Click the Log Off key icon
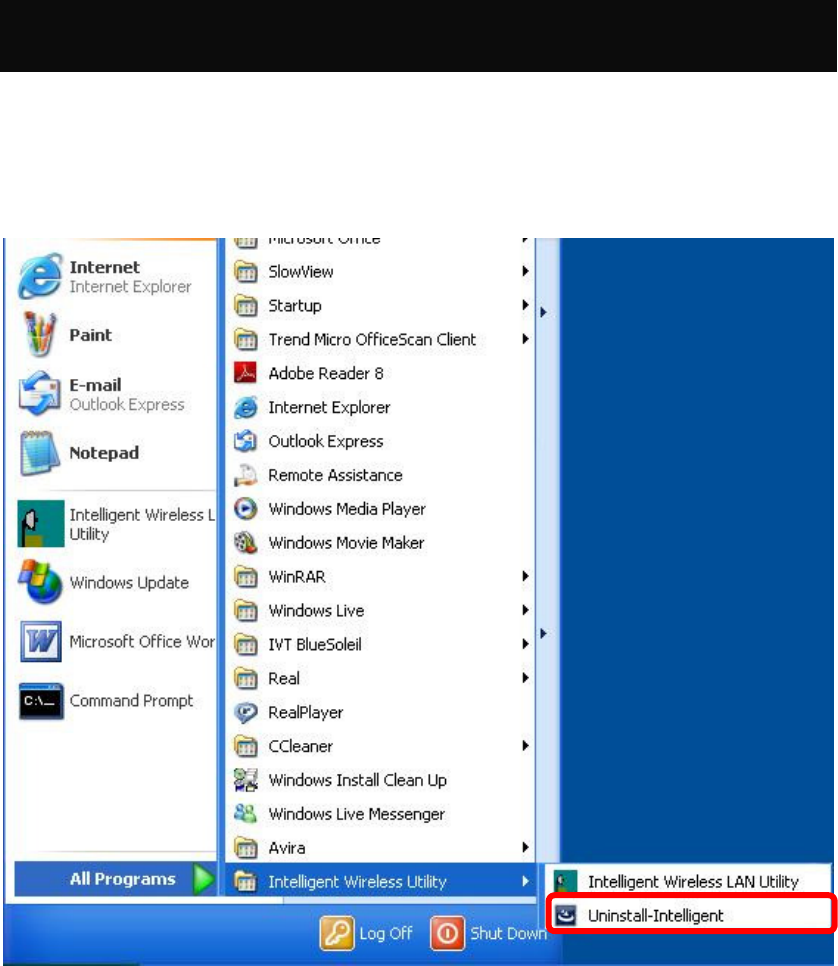Viewport: 838px width, 966px height. 336,933
